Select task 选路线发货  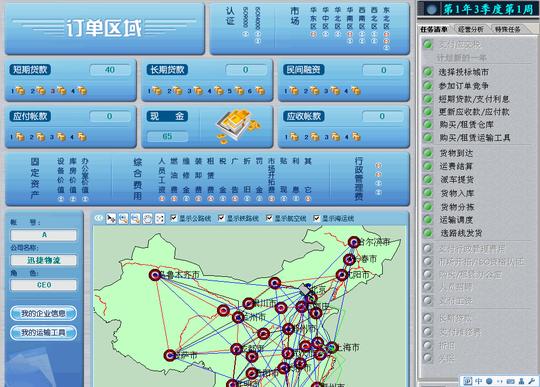(461, 233)
